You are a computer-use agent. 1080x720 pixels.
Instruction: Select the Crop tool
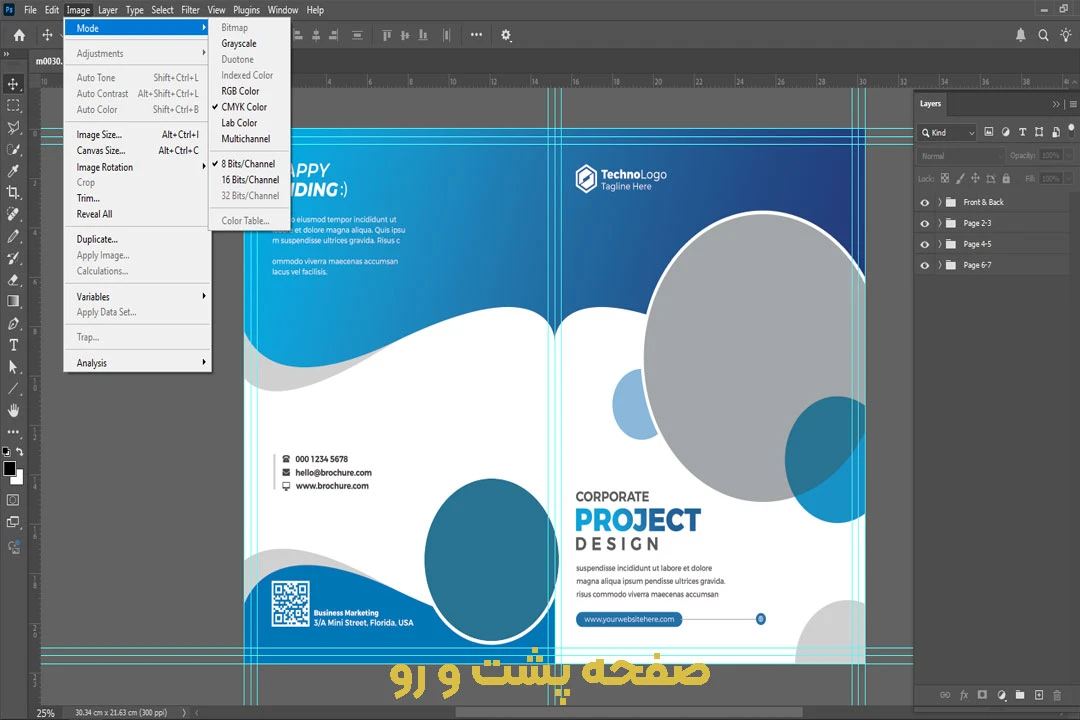[13, 192]
